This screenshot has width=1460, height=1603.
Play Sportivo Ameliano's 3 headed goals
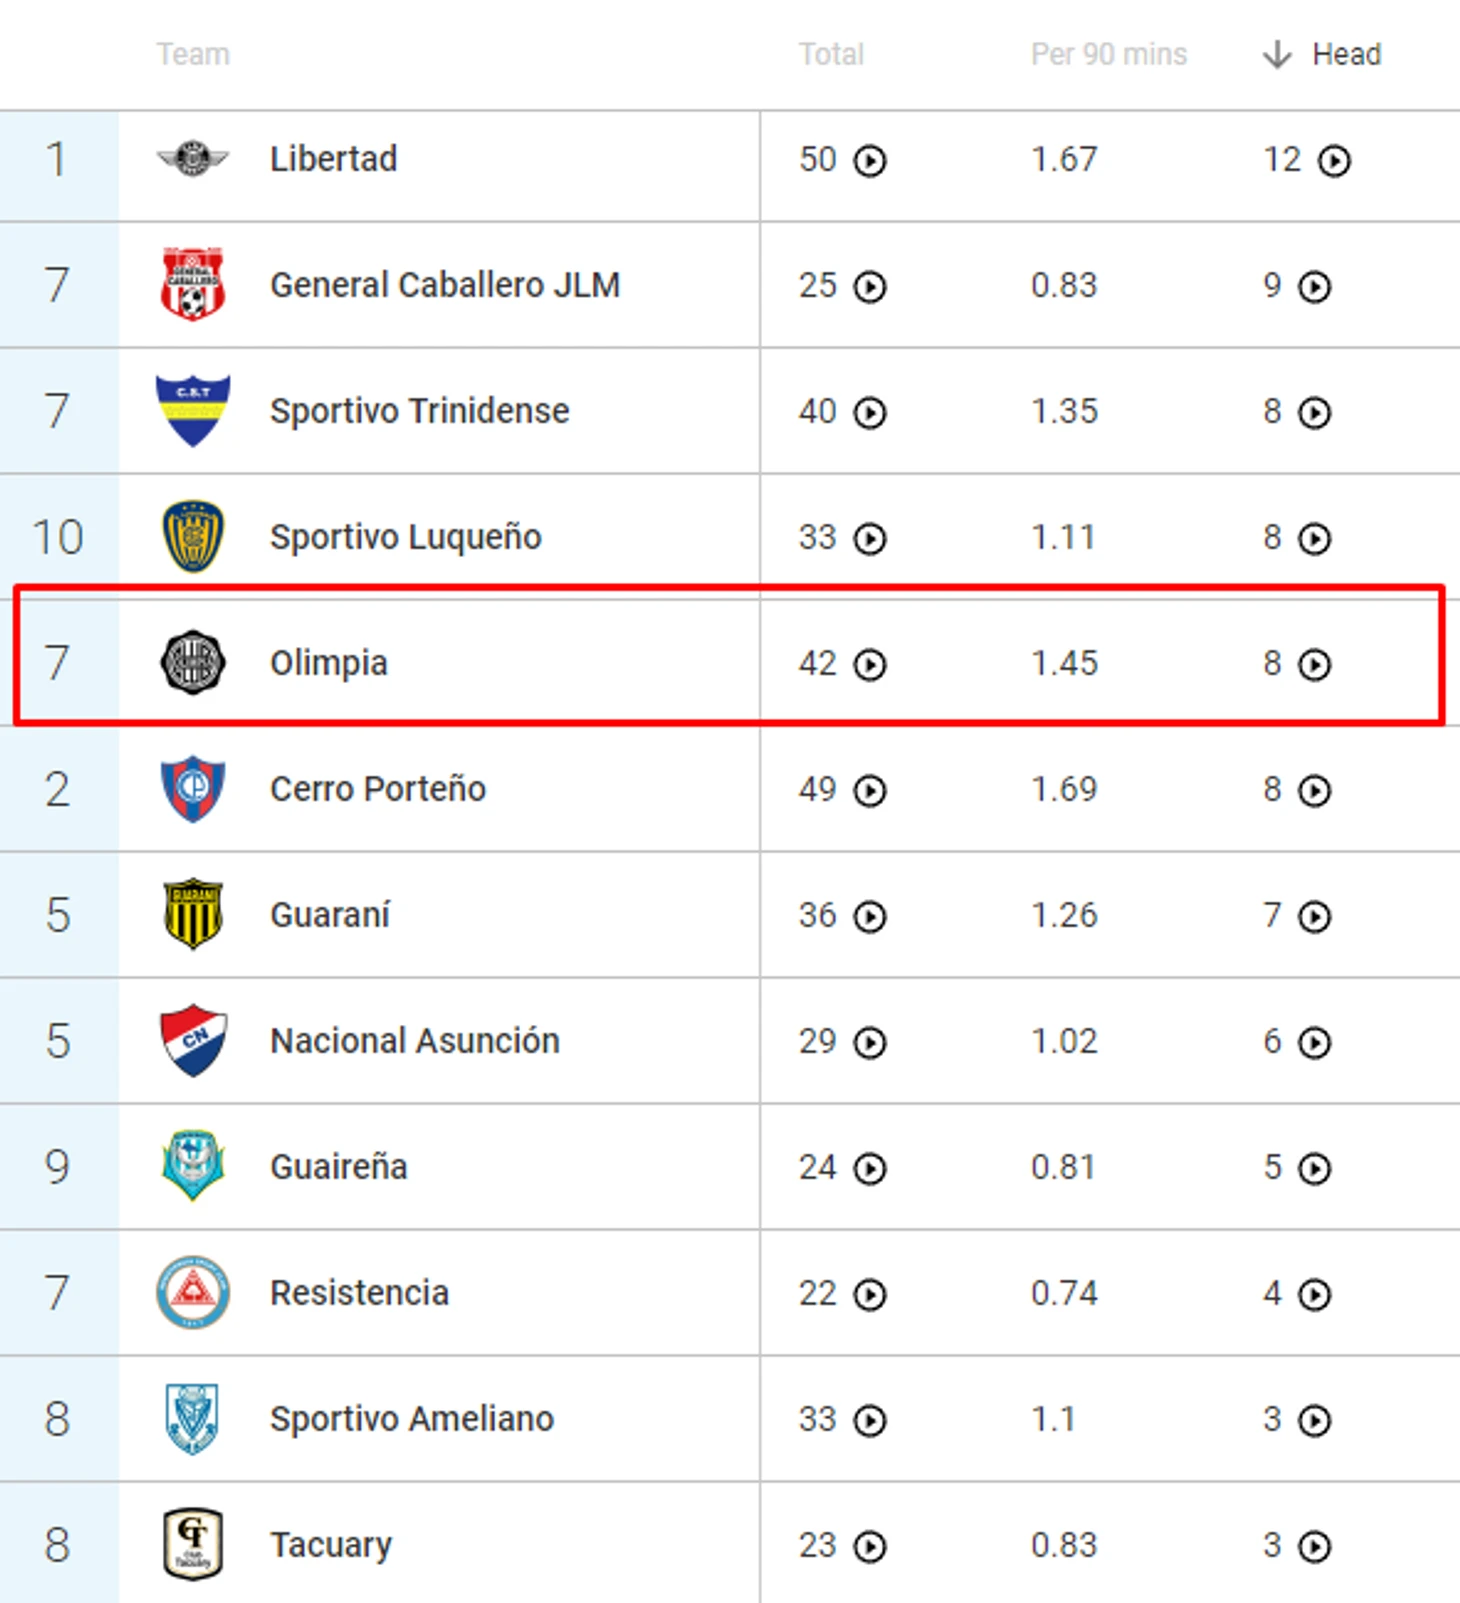pos(1314,1420)
